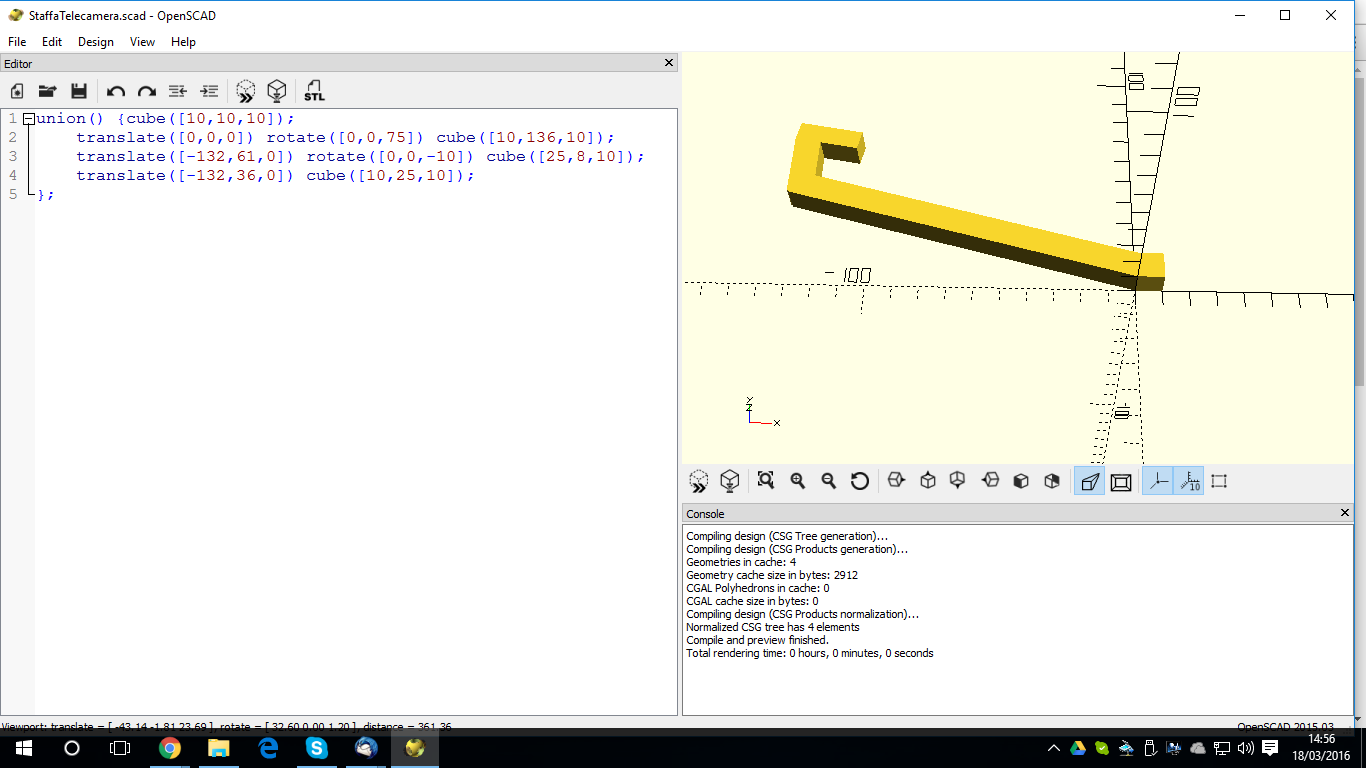Click the Zoom Out magnifier icon
The width and height of the screenshot is (1366, 768).
pyautogui.click(x=828, y=481)
